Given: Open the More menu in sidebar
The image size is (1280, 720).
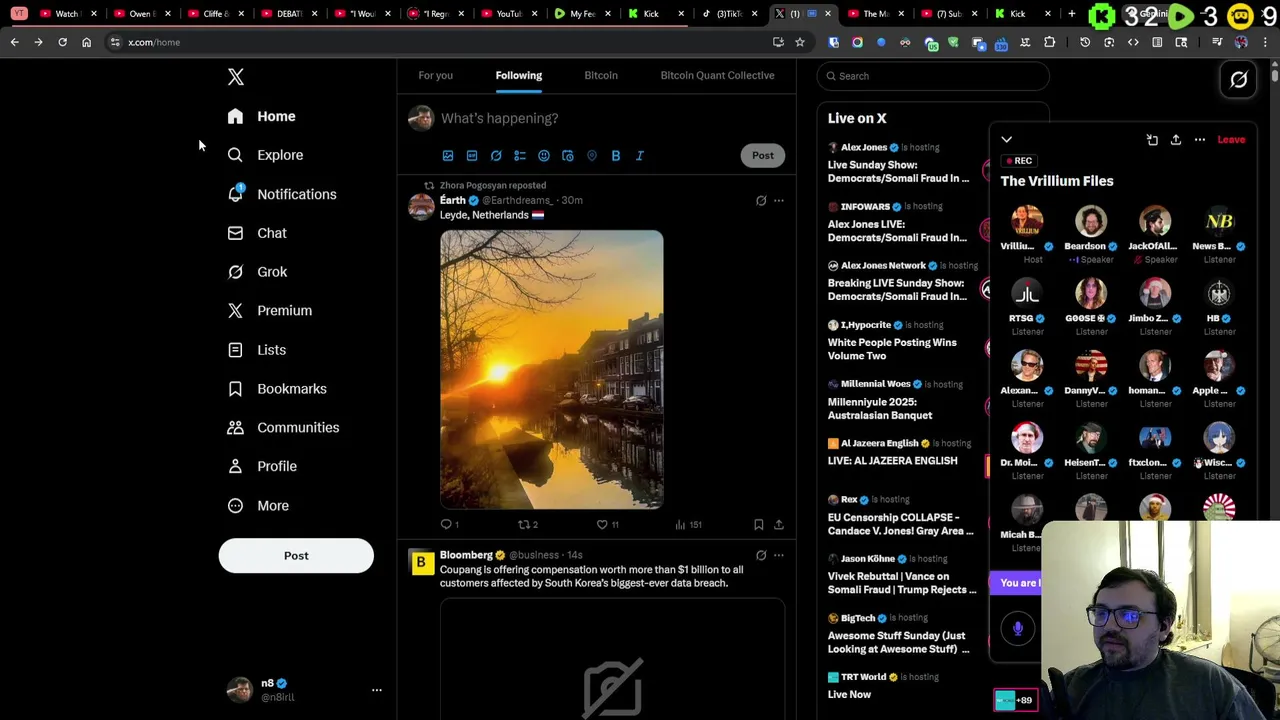Looking at the screenshot, I should (258, 506).
